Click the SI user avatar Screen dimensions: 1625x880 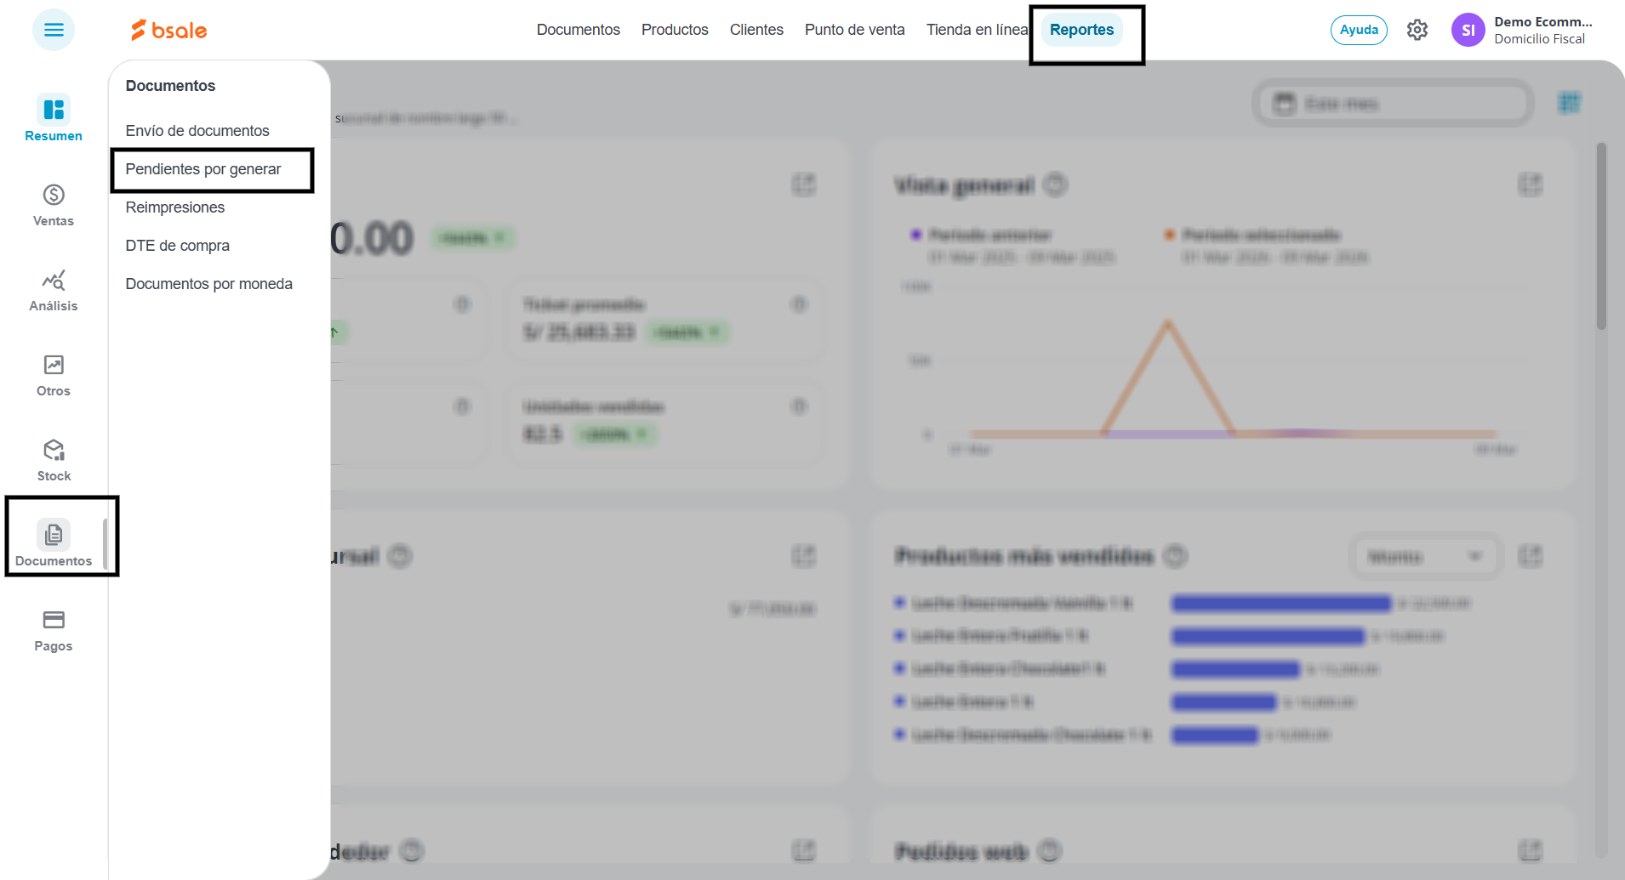(x=1468, y=30)
